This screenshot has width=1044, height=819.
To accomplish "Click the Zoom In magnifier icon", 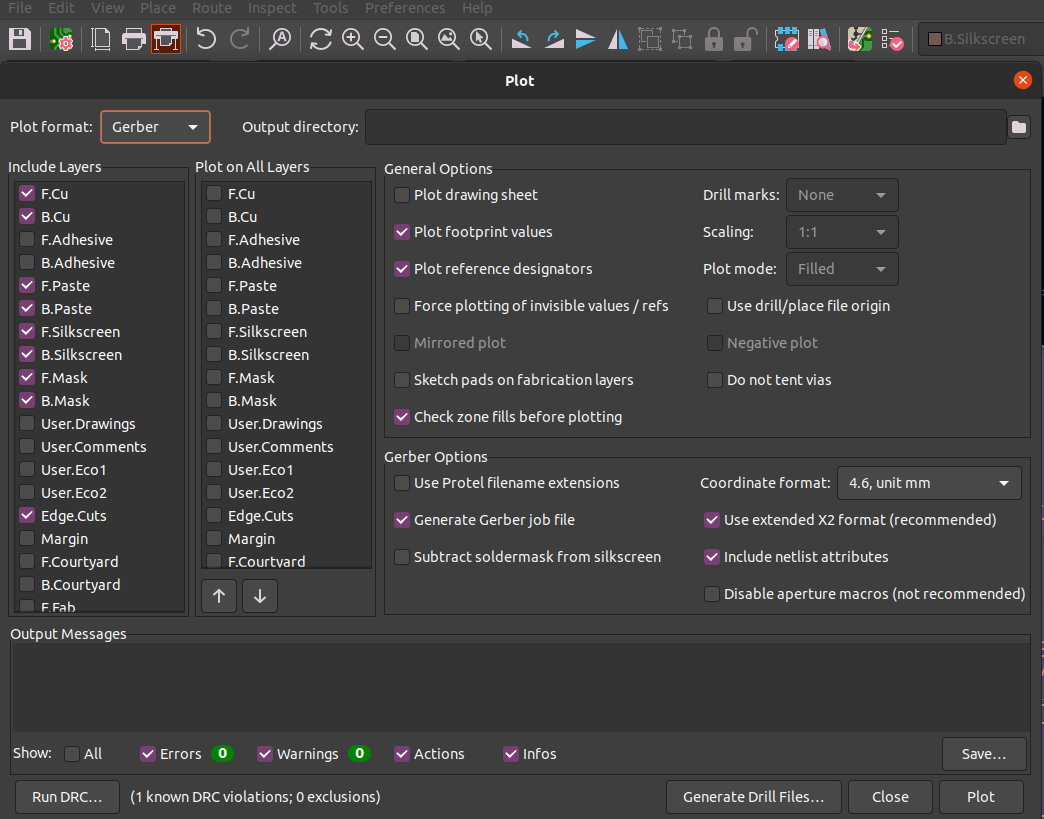I will click(352, 39).
